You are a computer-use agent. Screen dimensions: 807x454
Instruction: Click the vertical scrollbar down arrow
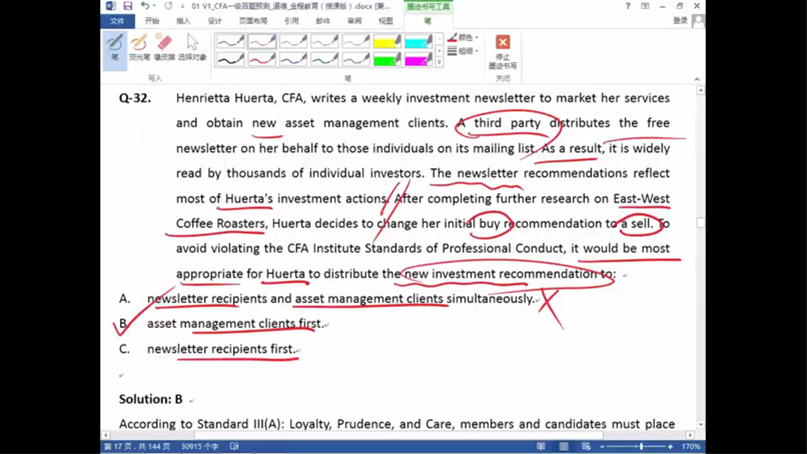700,424
